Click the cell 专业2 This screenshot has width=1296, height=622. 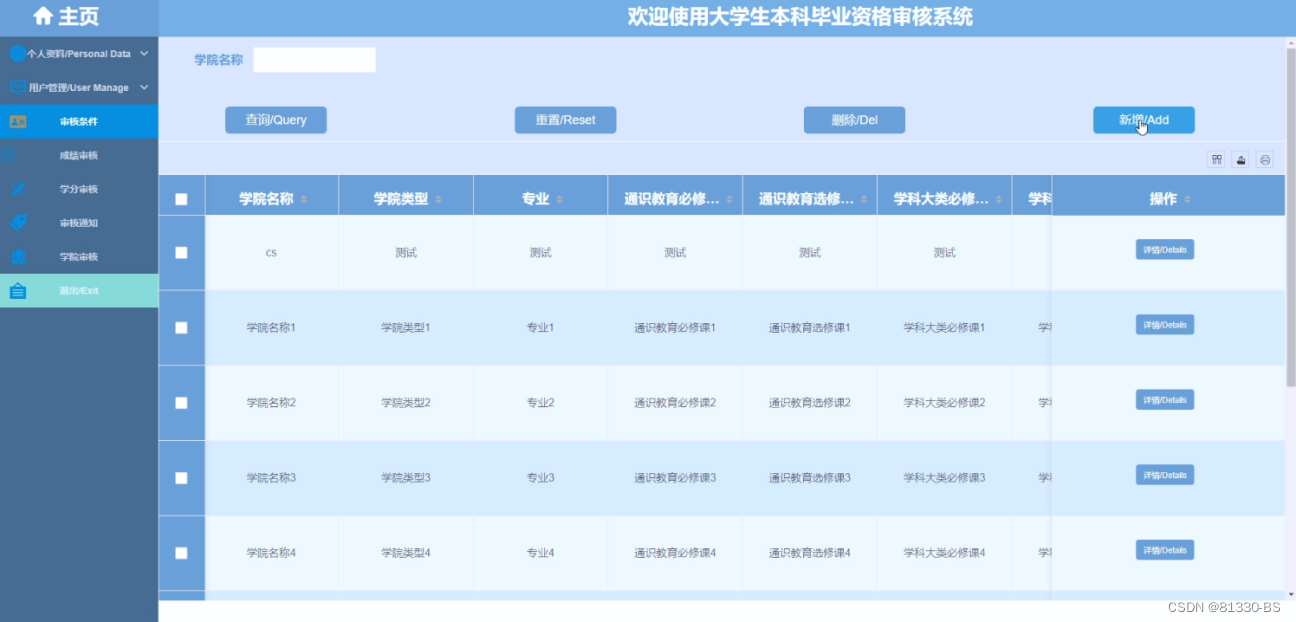[540, 403]
